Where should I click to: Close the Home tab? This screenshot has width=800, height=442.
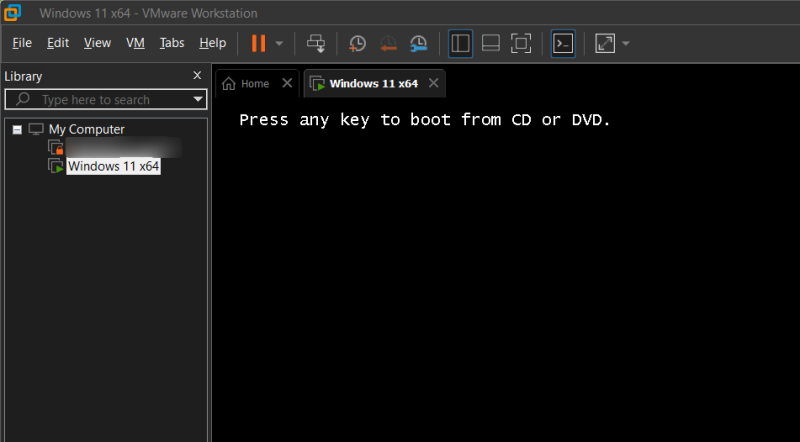click(x=287, y=83)
